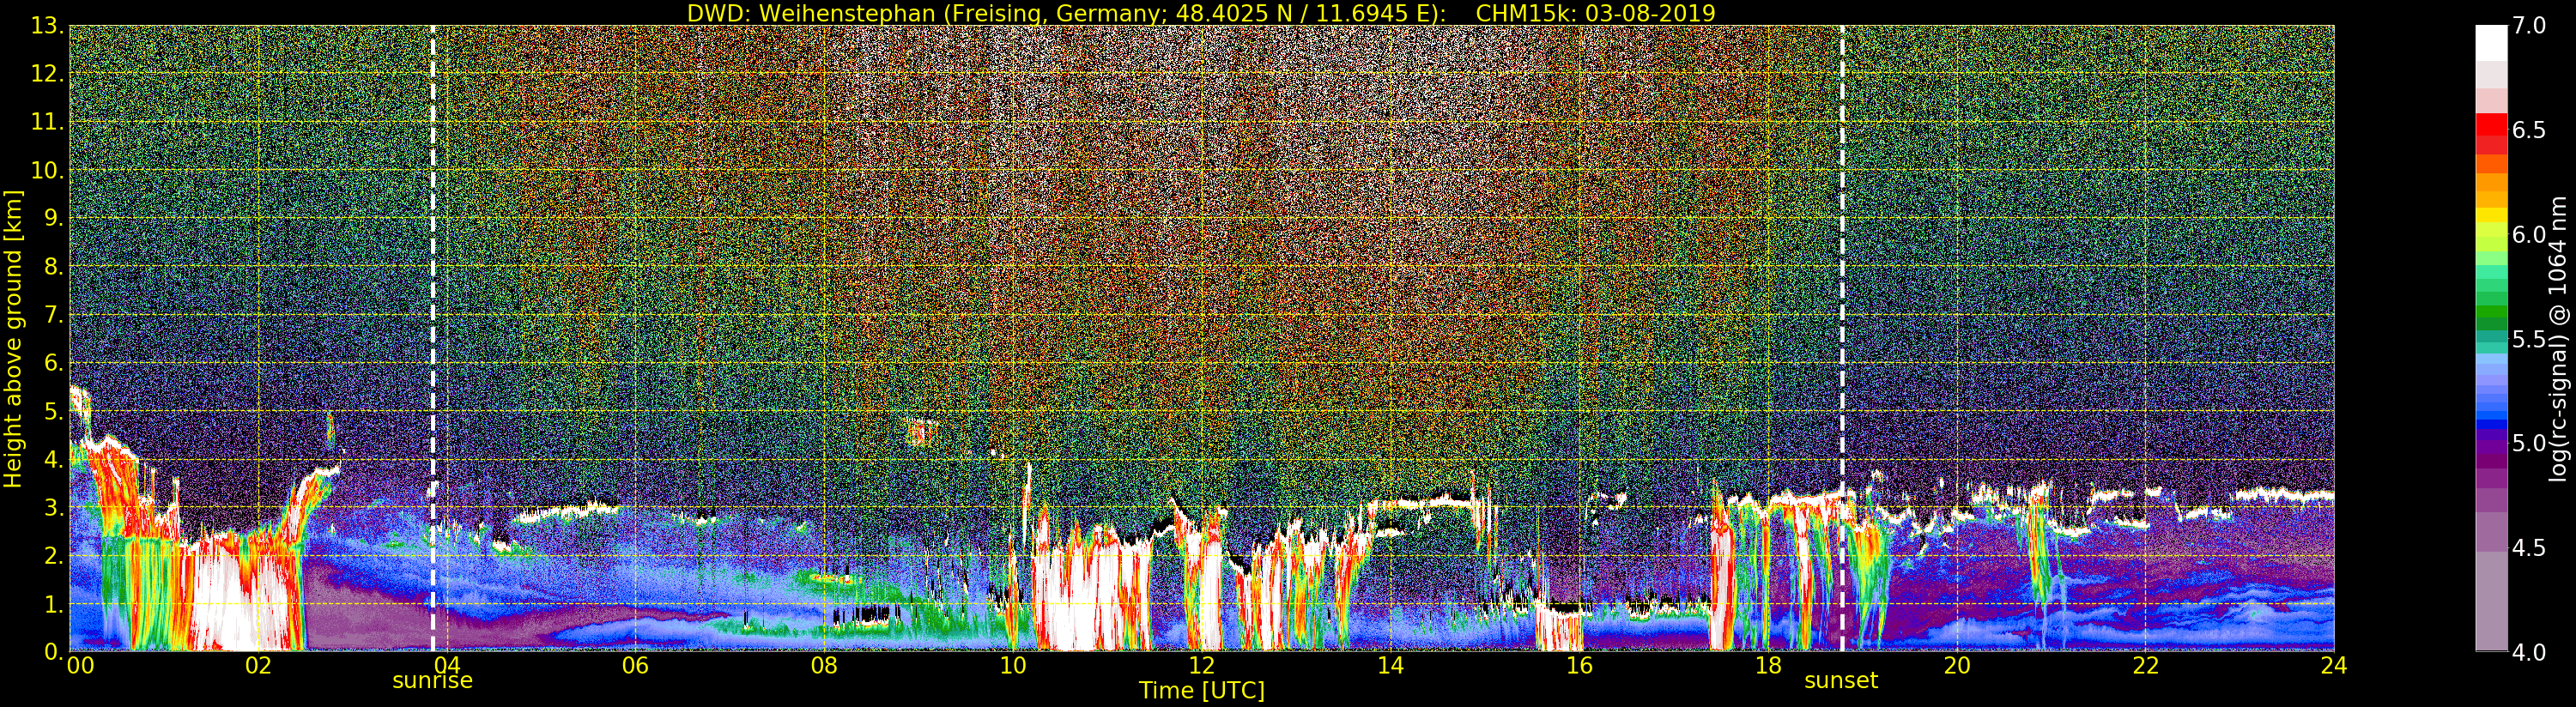Click the x-axis tick label "00"

pos(80,666)
